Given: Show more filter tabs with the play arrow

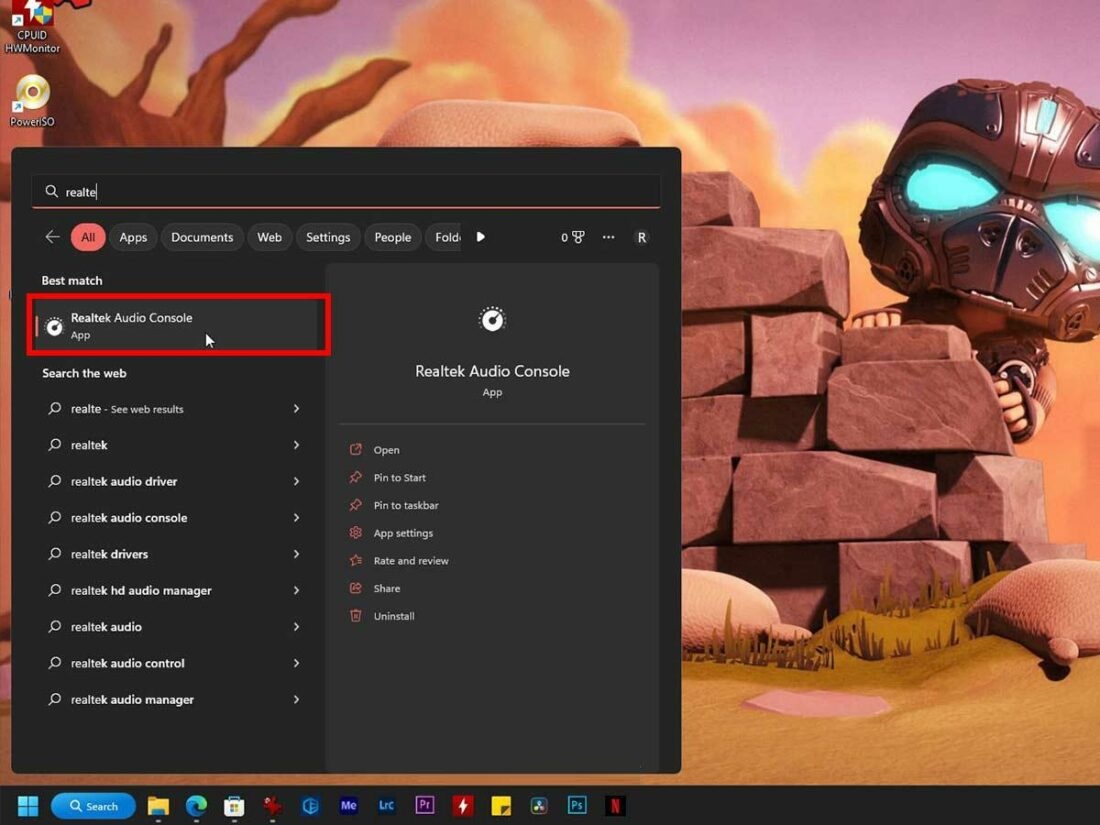Looking at the screenshot, I should click(x=481, y=237).
